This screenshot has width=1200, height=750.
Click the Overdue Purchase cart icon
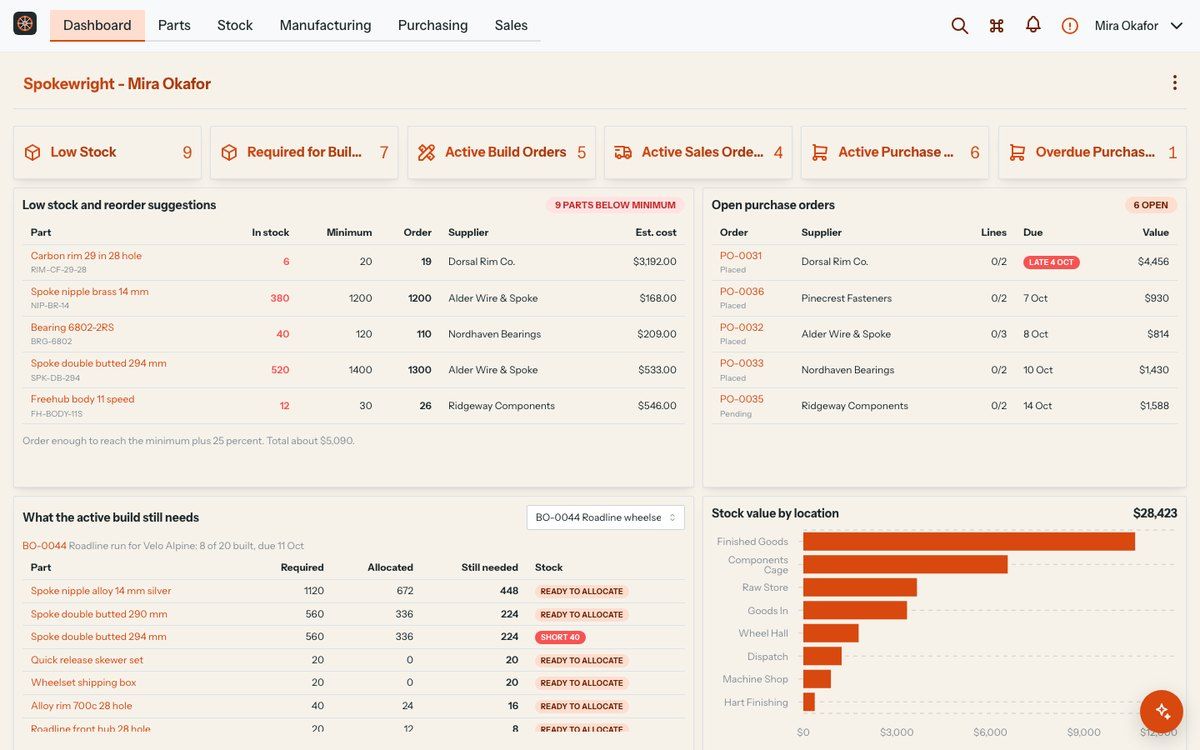(x=1018, y=152)
